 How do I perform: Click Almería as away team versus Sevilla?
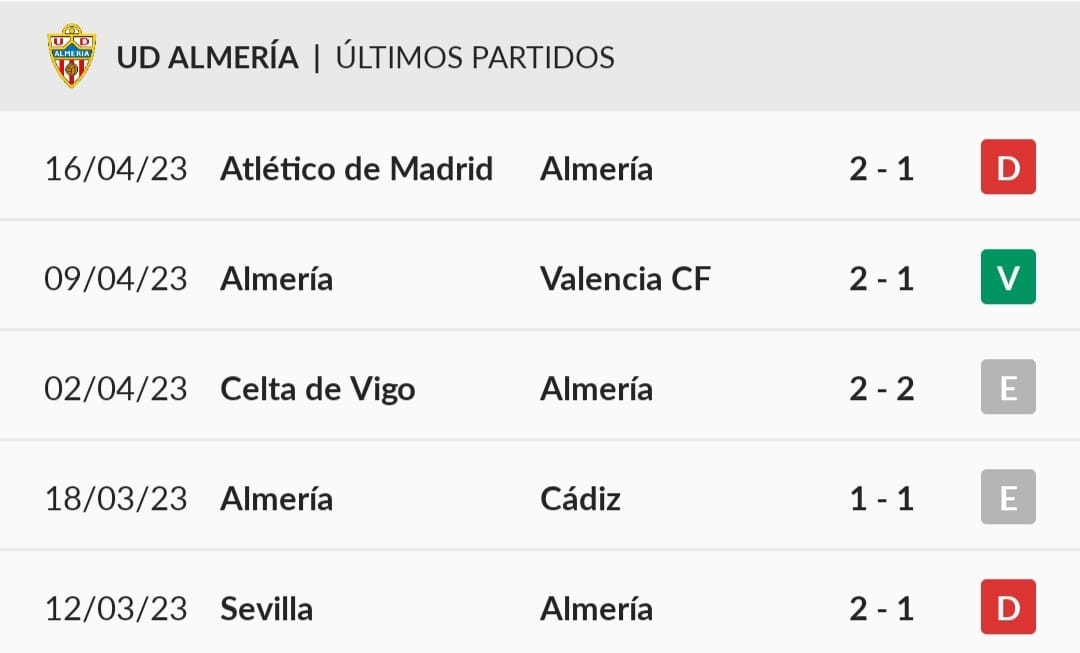[596, 609]
